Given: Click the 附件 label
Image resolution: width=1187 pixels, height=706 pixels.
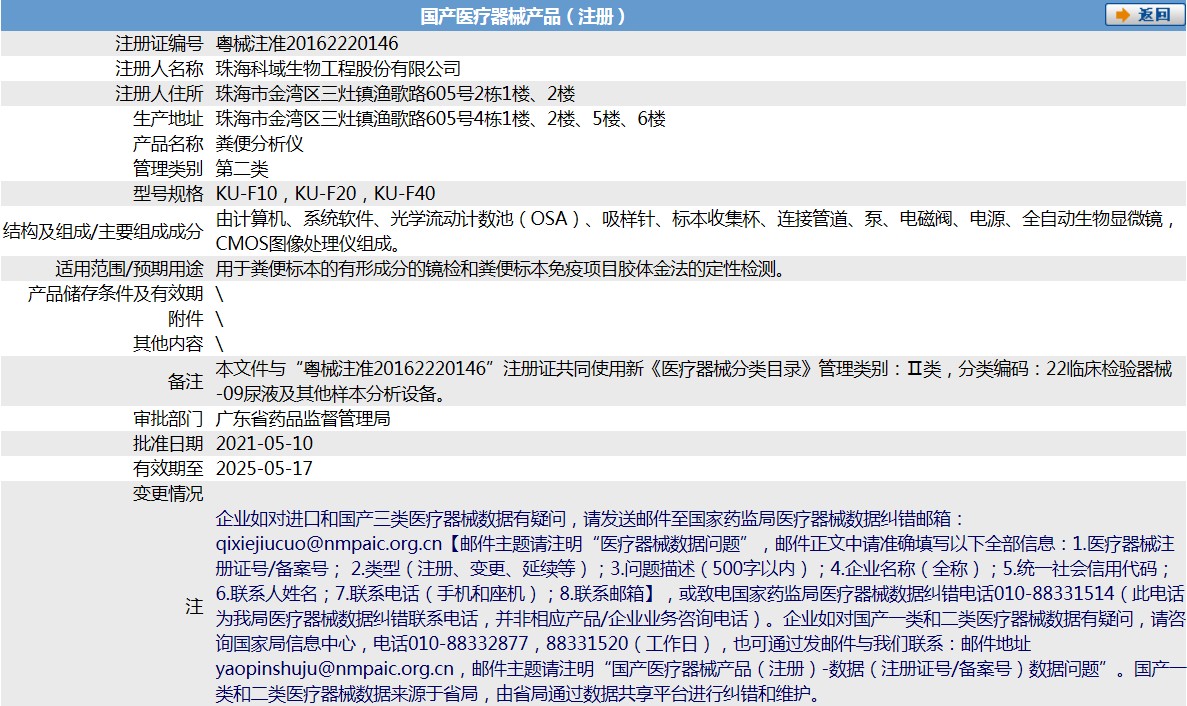Looking at the screenshot, I should (x=185, y=319).
